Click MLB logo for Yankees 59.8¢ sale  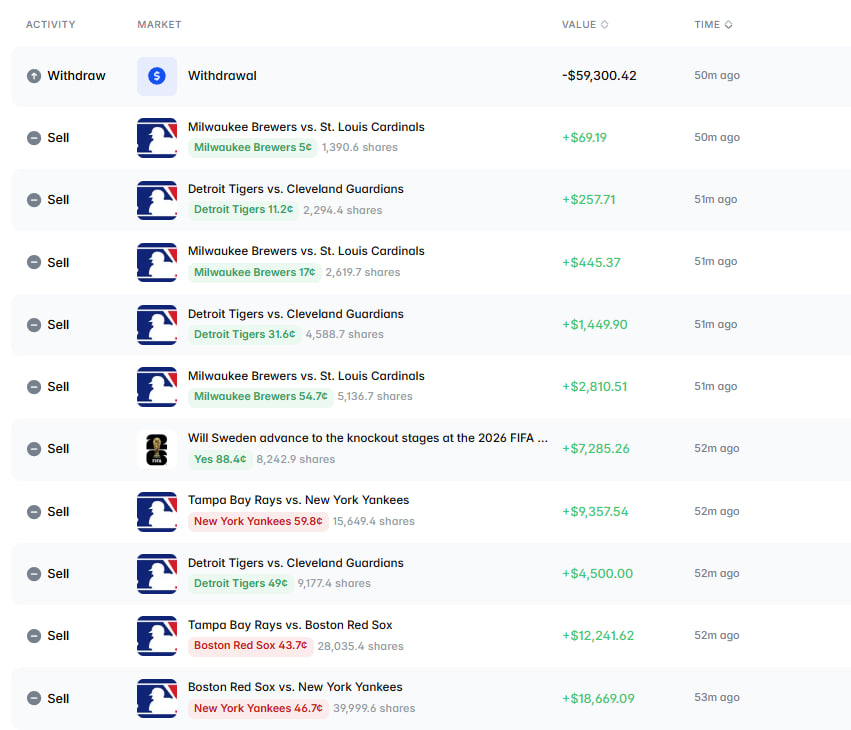pos(157,511)
